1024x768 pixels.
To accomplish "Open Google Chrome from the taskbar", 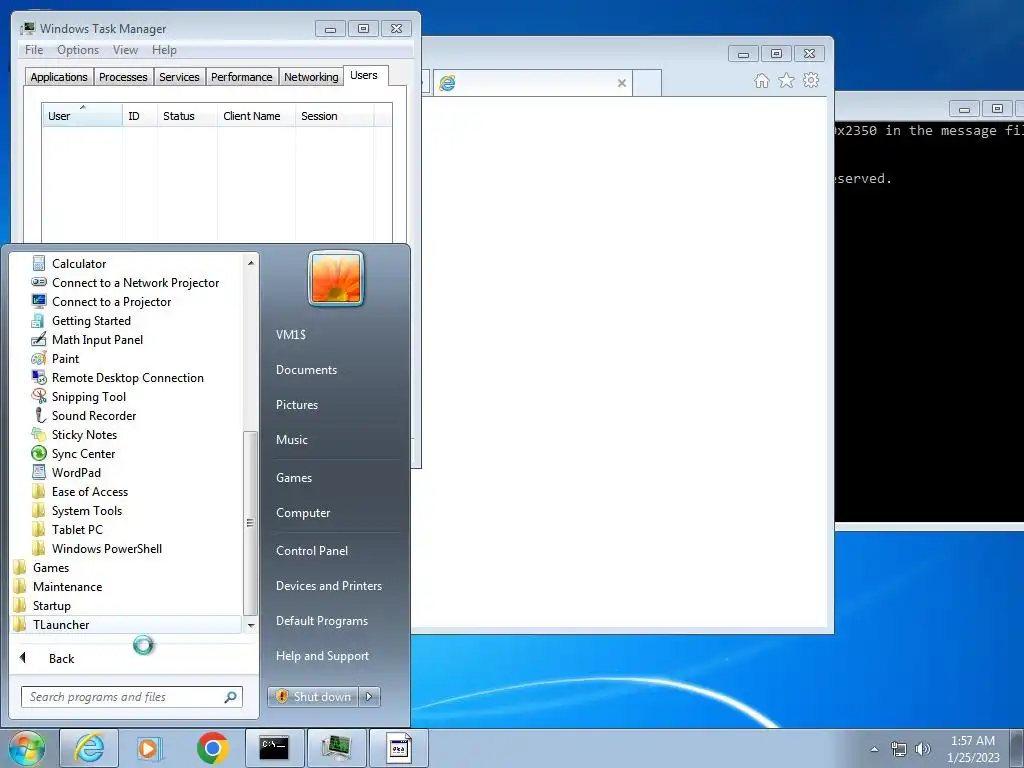I will coord(212,748).
